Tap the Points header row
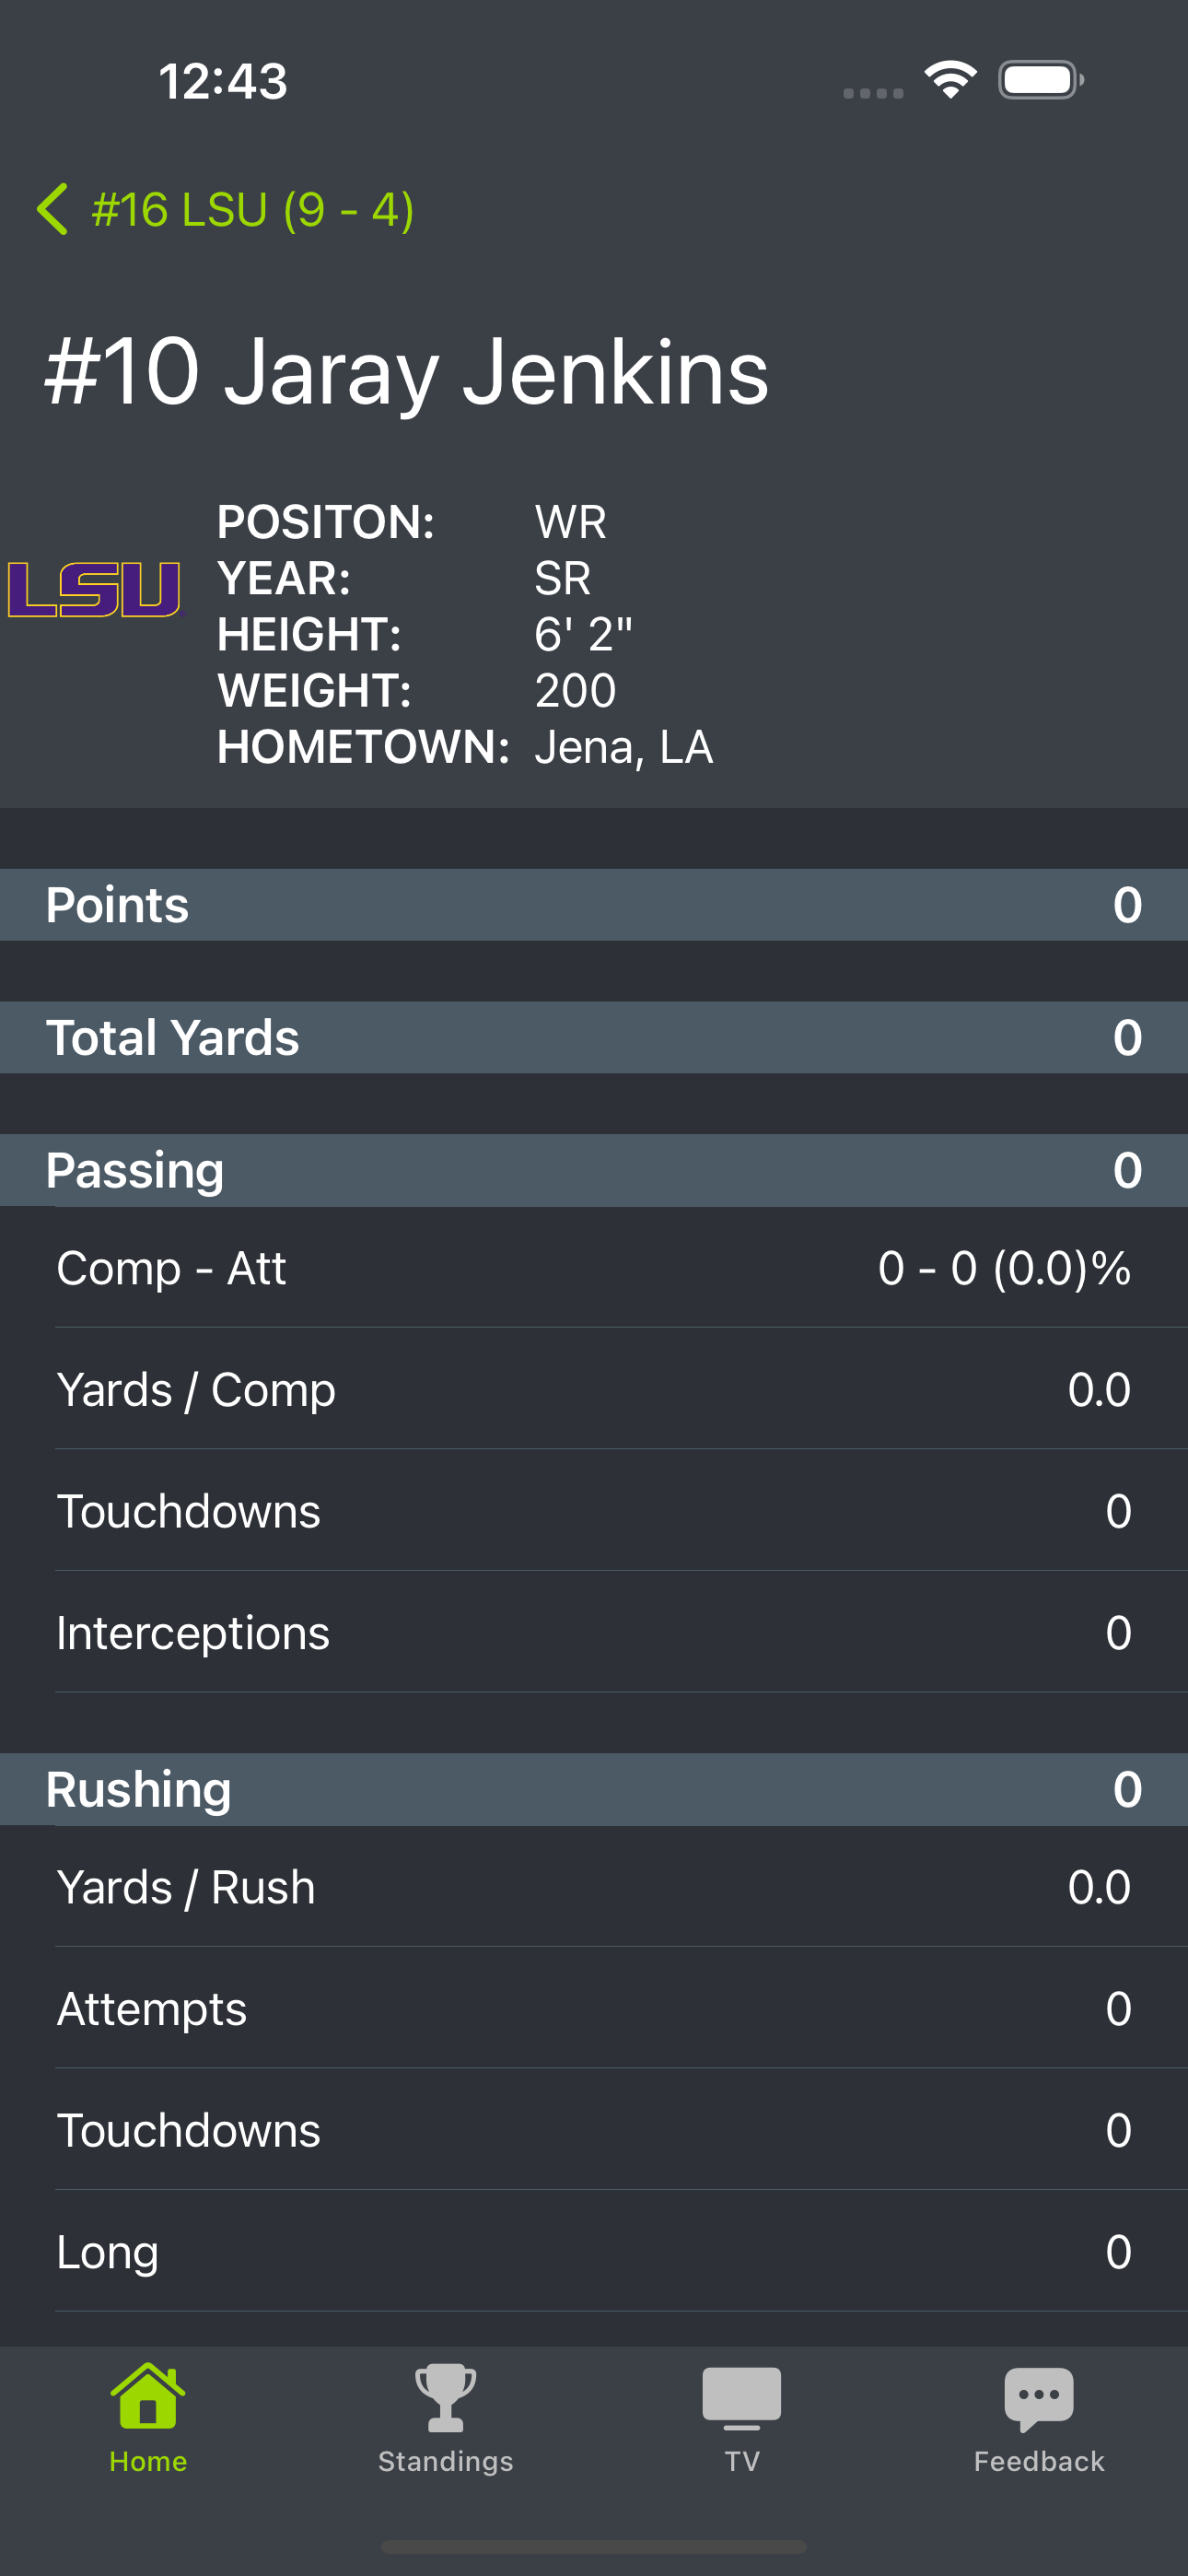Viewport: 1188px width, 2576px height. (x=594, y=905)
